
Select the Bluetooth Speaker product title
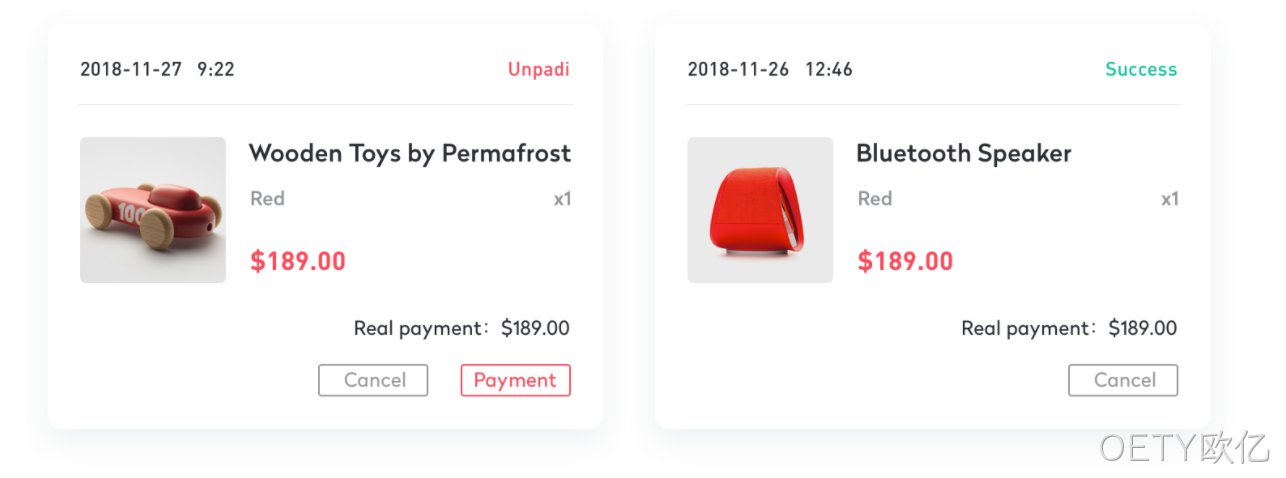click(x=964, y=154)
